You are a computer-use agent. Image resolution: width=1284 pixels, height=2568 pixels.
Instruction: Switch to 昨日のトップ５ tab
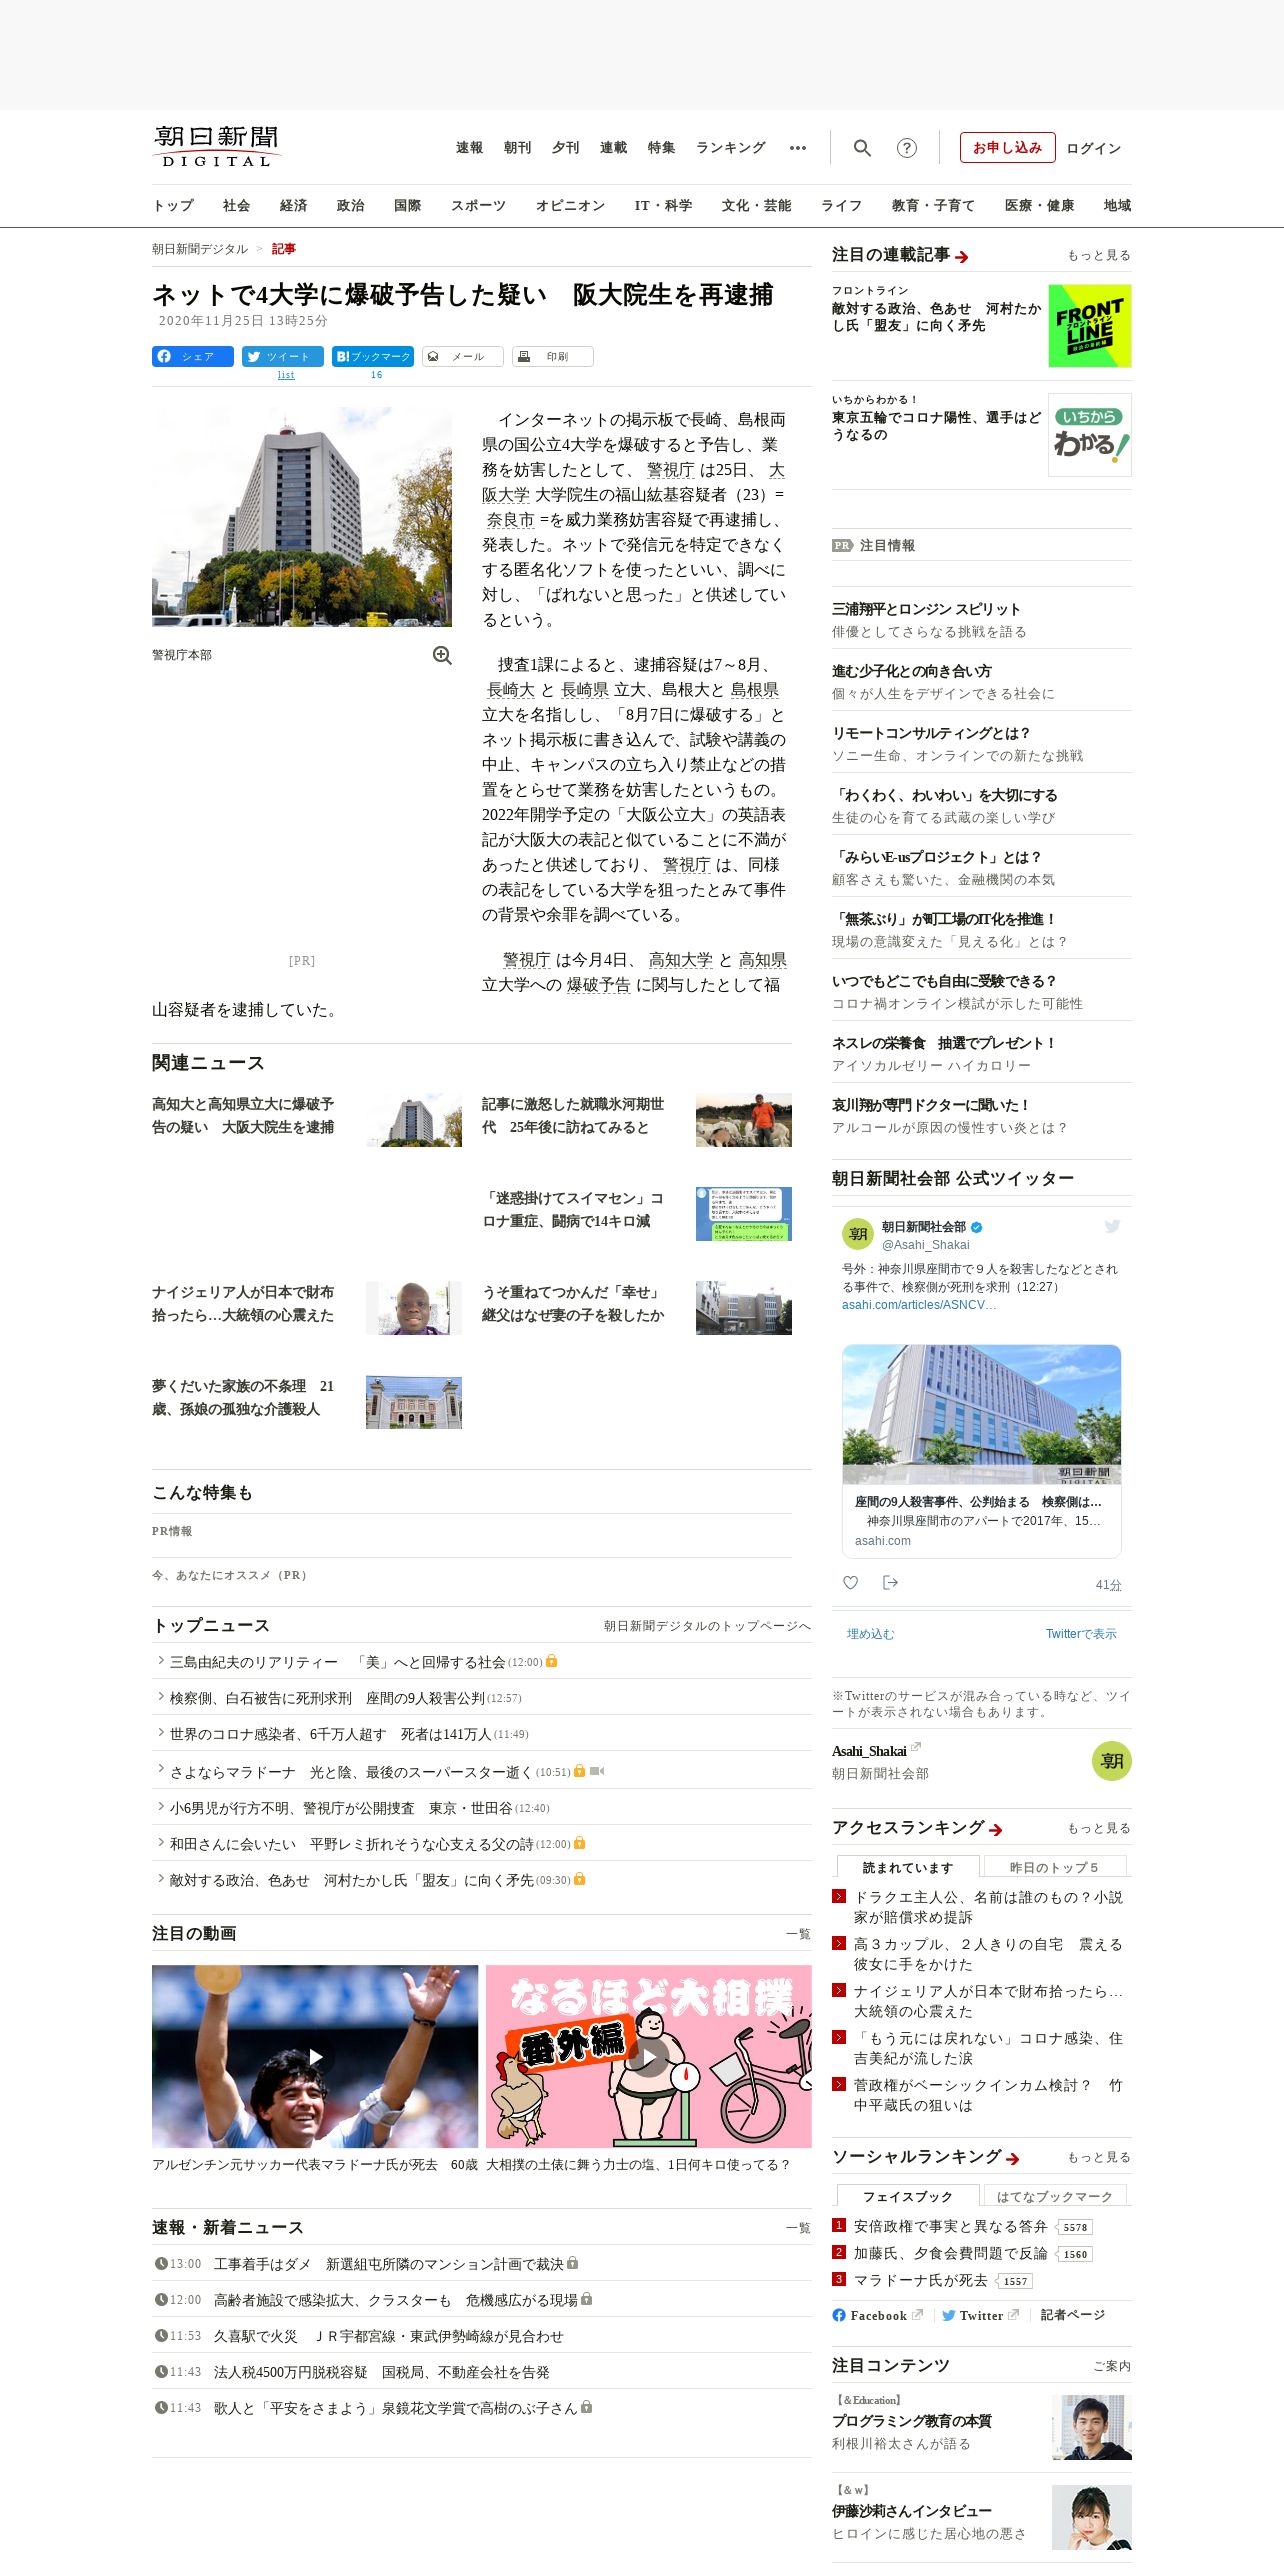(x=1054, y=1867)
